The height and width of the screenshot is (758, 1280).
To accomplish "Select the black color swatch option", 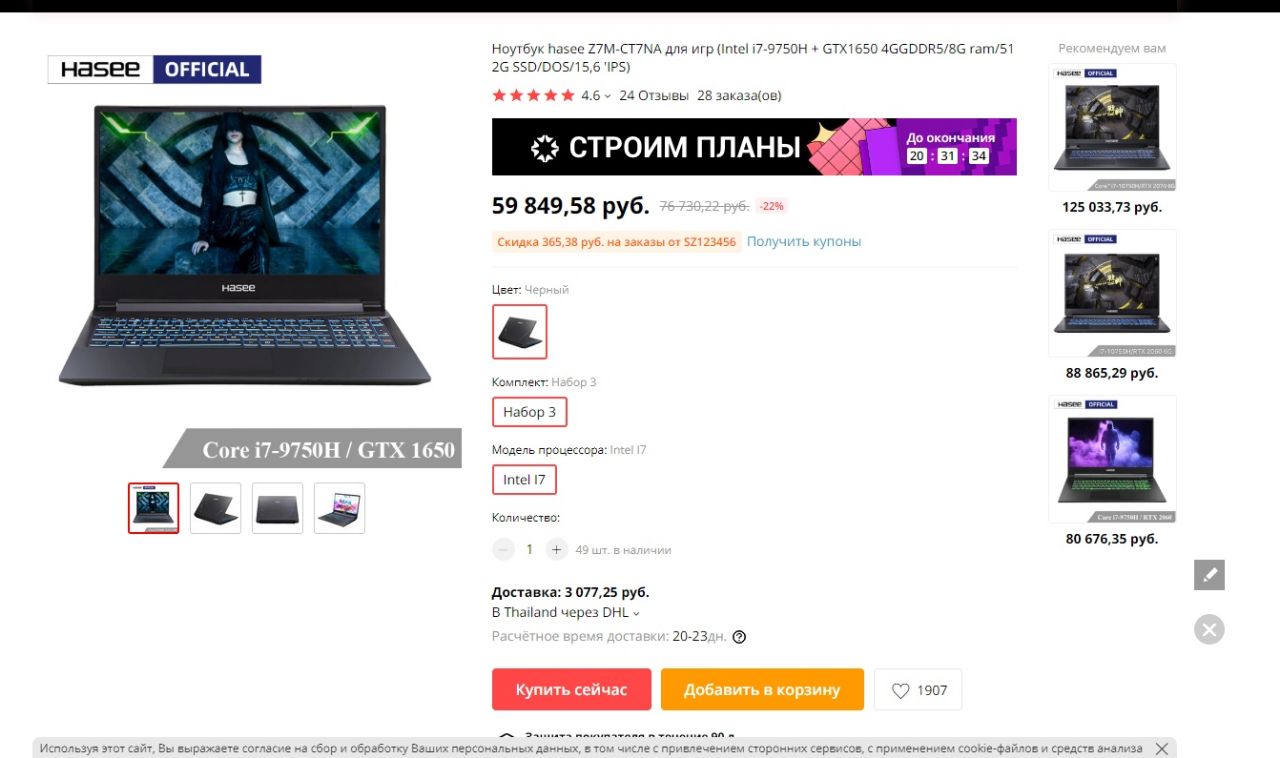I will click(520, 331).
